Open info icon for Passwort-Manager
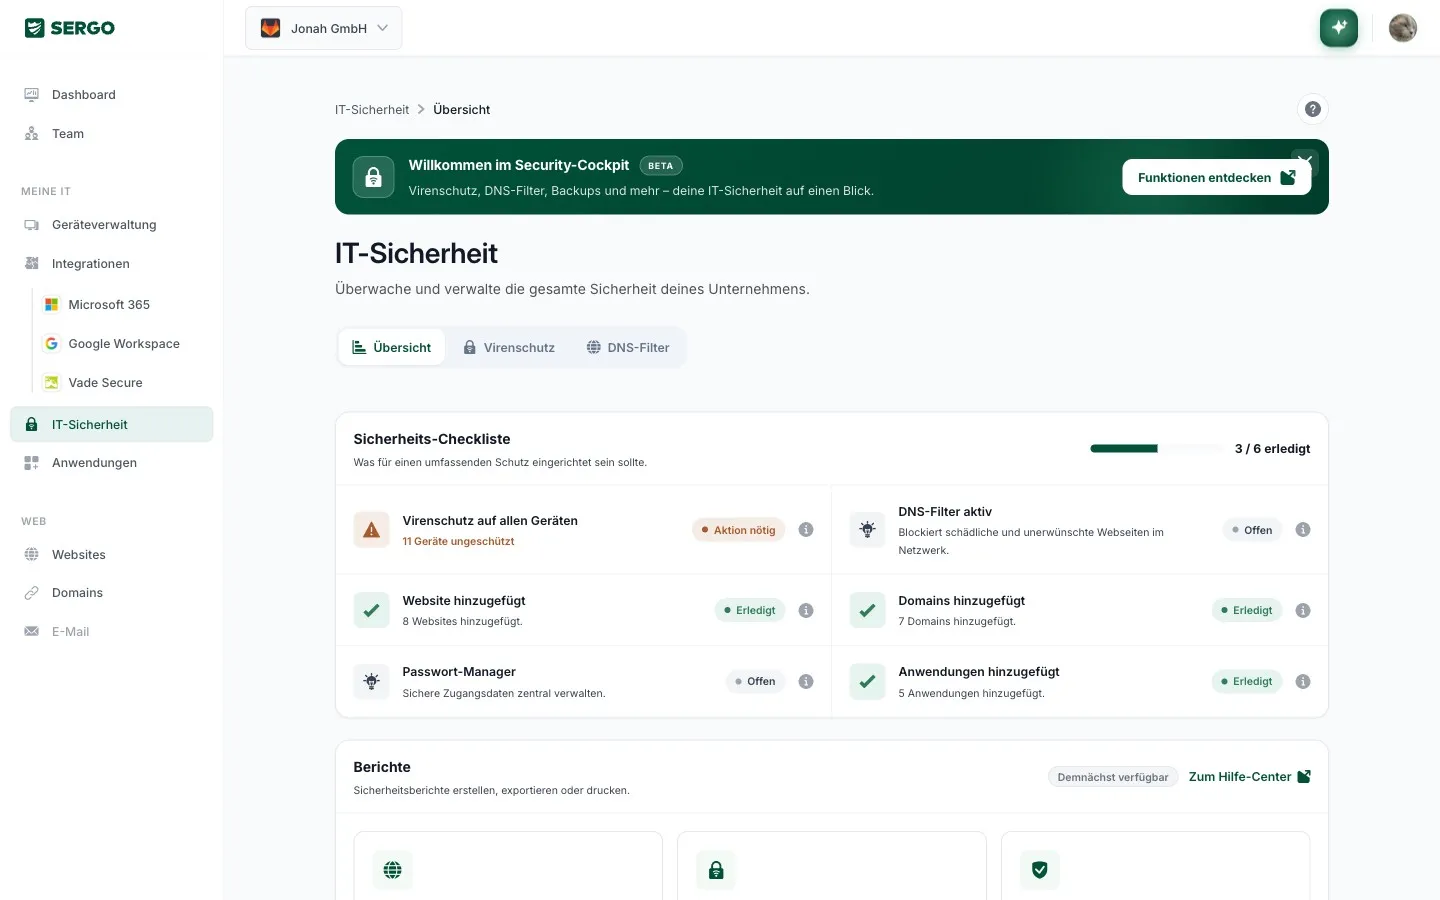Image resolution: width=1440 pixels, height=900 pixels. pos(806,682)
